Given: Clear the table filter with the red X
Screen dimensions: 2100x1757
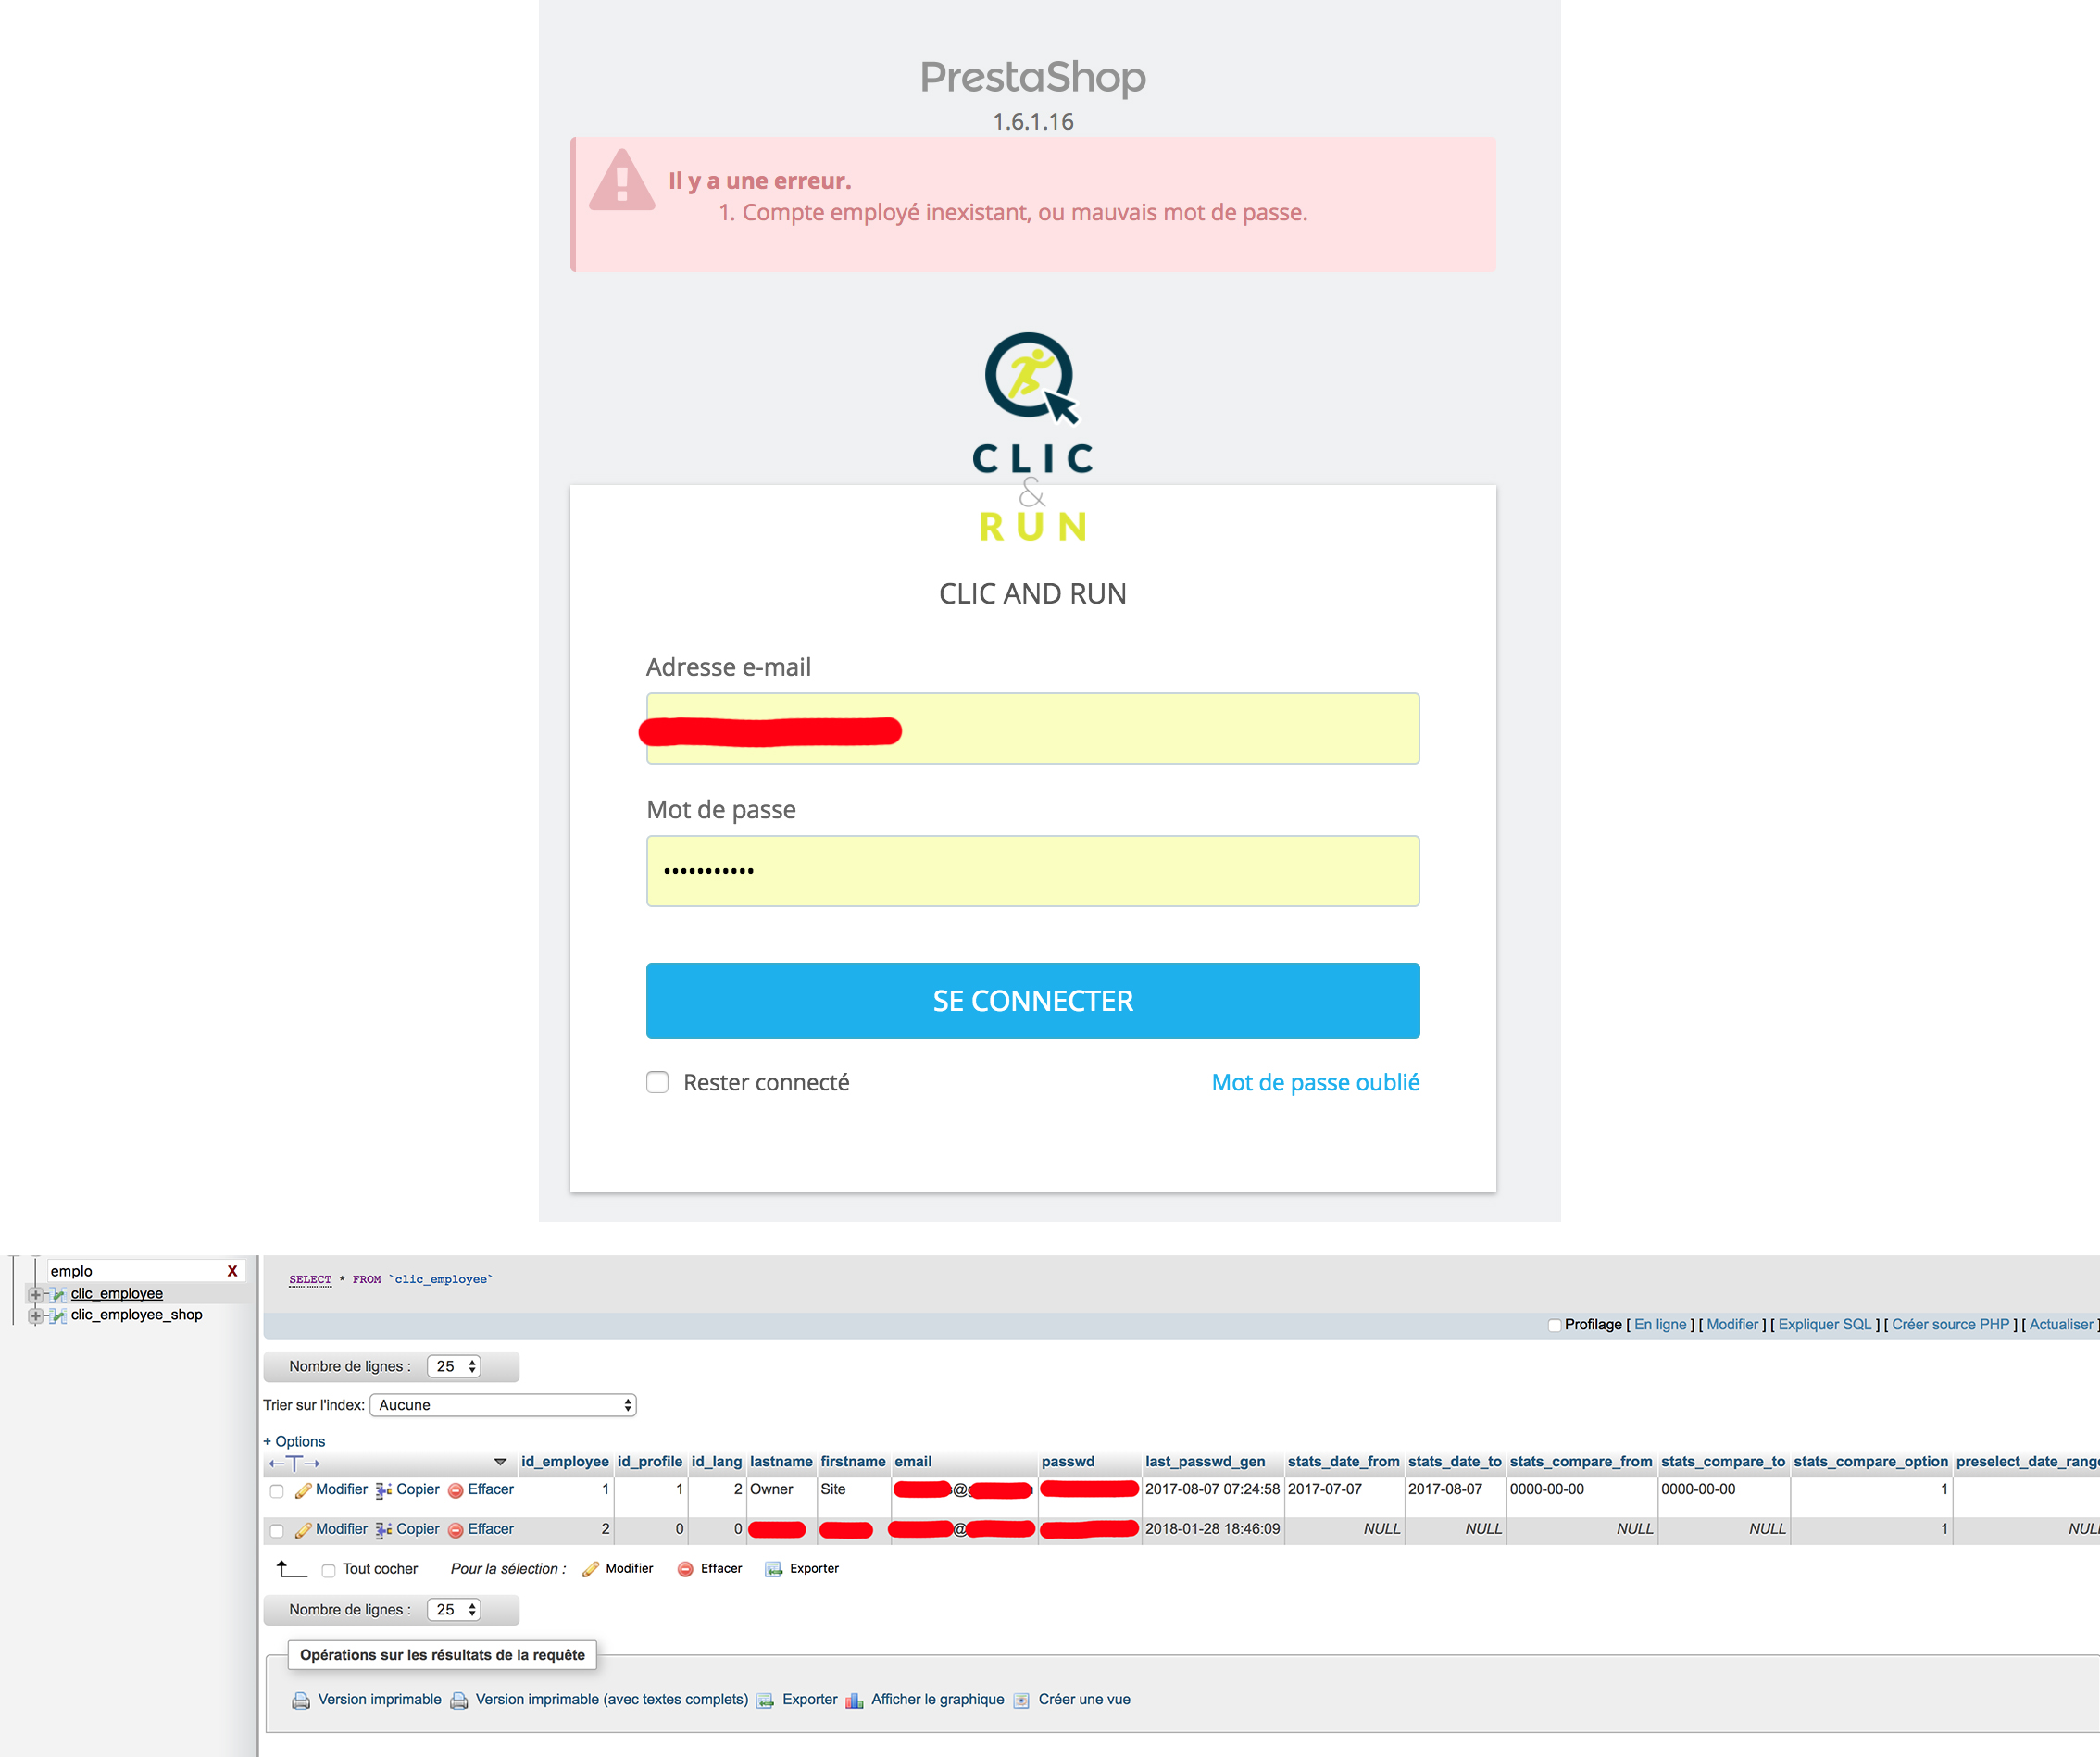Looking at the screenshot, I should (232, 1271).
